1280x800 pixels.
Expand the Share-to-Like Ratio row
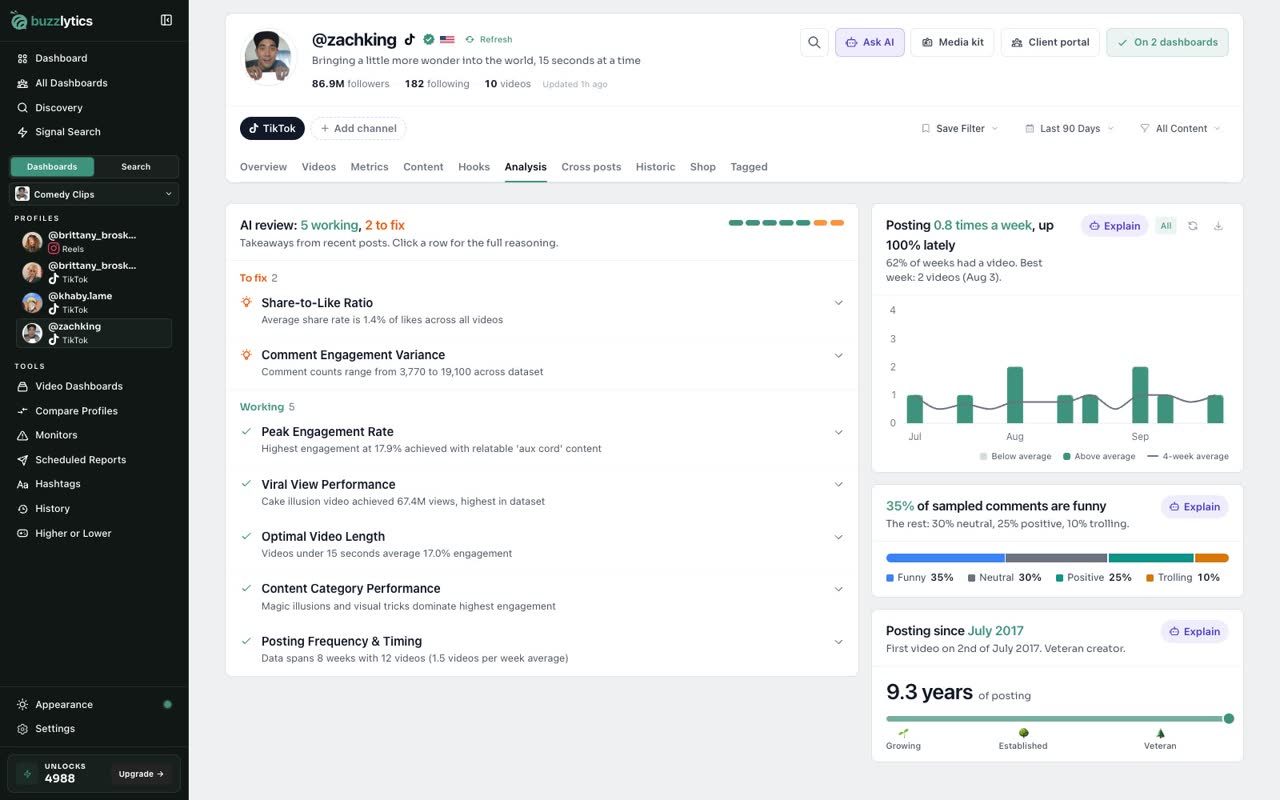pos(542,311)
